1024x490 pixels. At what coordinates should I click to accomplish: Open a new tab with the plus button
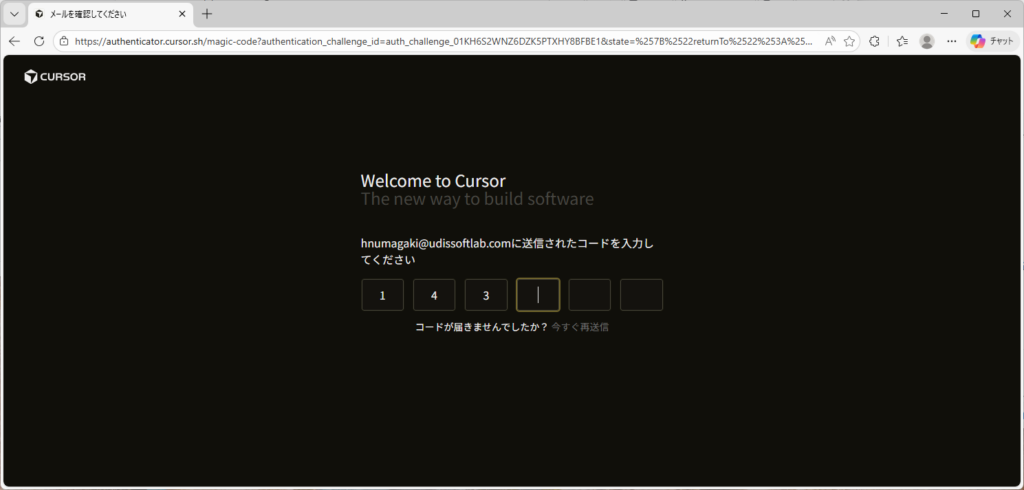click(x=207, y=14)
